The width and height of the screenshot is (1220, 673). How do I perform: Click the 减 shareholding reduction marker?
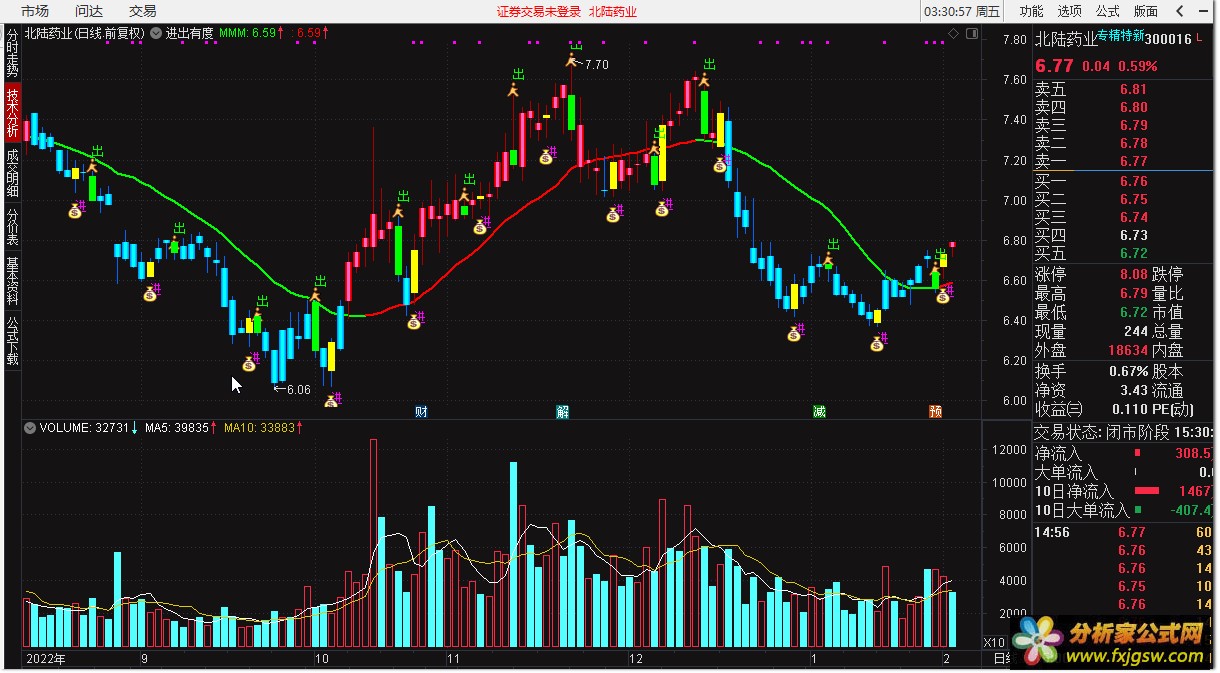pos(819,411)
